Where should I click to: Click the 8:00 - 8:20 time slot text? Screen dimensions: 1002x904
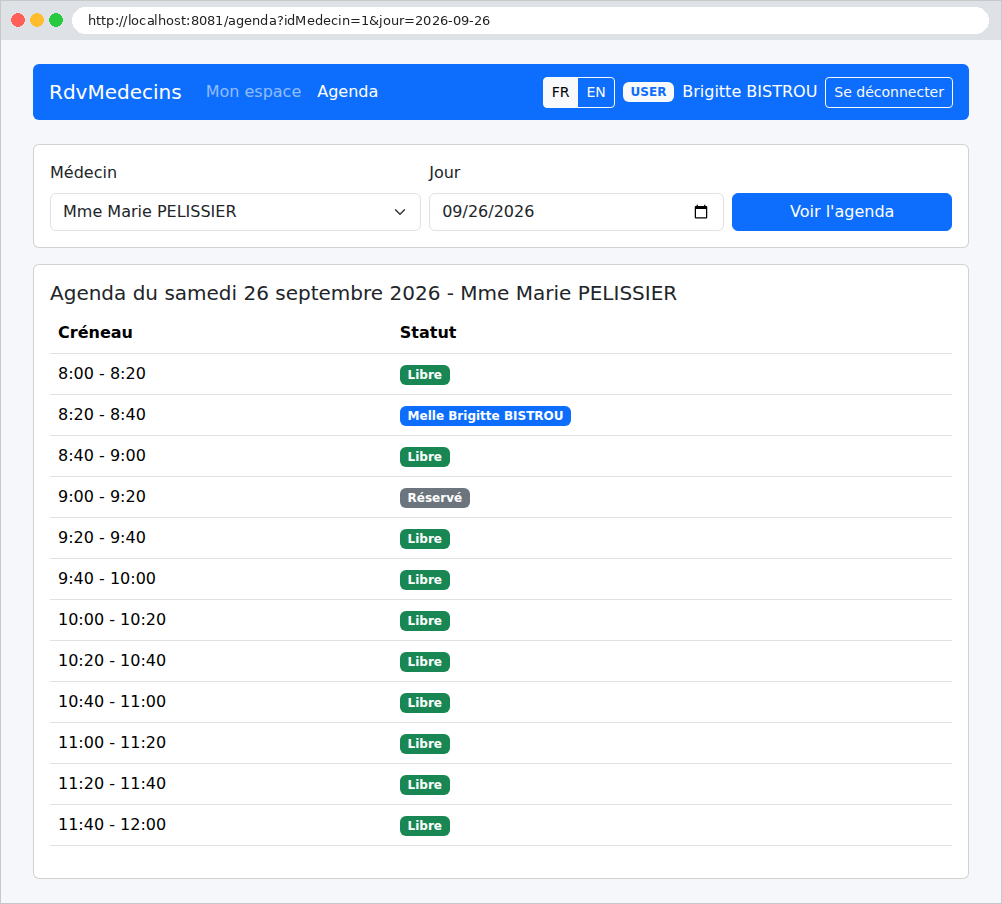102,374
